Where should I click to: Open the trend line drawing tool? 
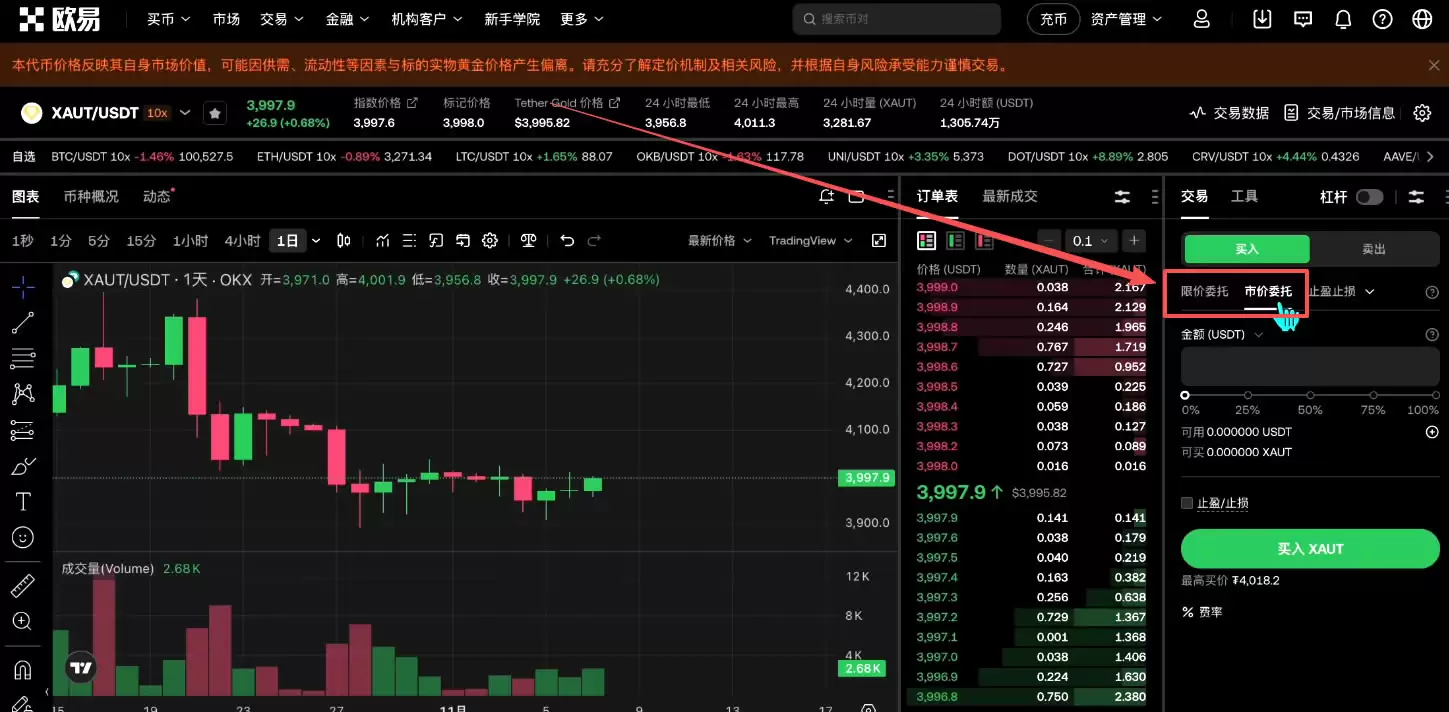click(x=24, y=322)
